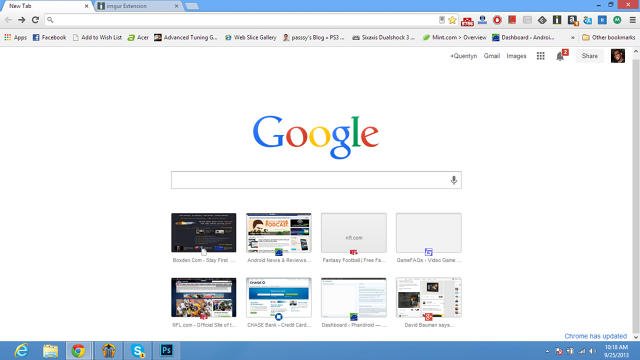Open the Apps shortcut in bookmarks bar
The image size is (640, 360).
point(15,37)
